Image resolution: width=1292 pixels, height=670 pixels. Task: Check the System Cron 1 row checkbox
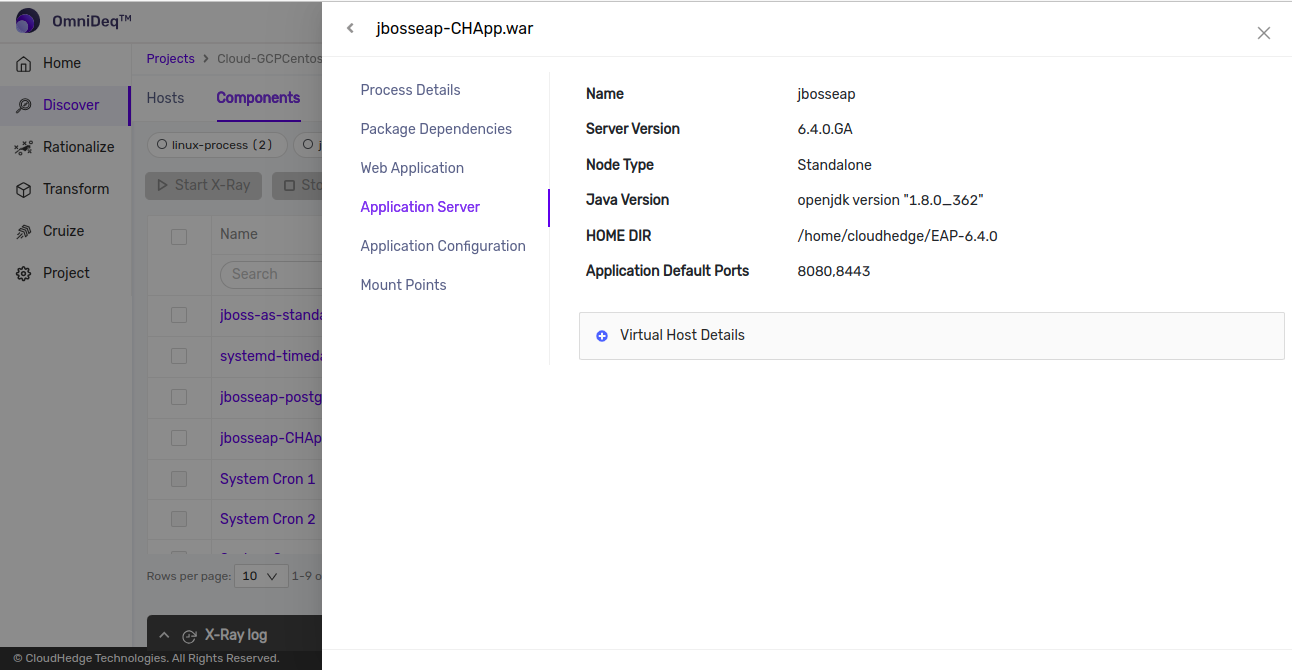pyautogui.click(x=179, y=479)
